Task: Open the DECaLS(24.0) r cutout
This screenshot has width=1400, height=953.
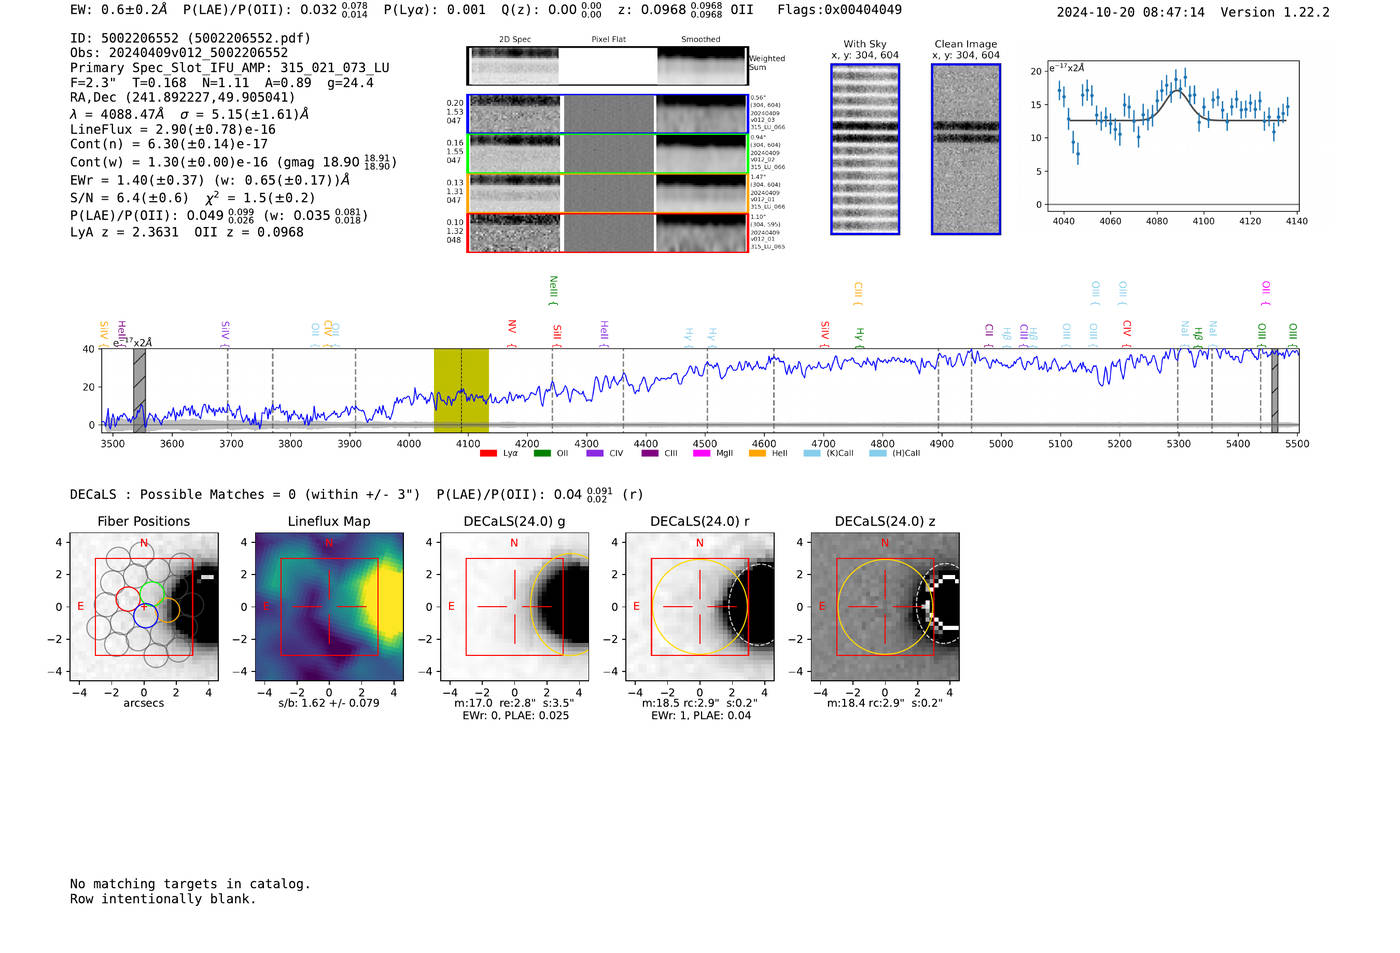Action: (x=700, y=607)
